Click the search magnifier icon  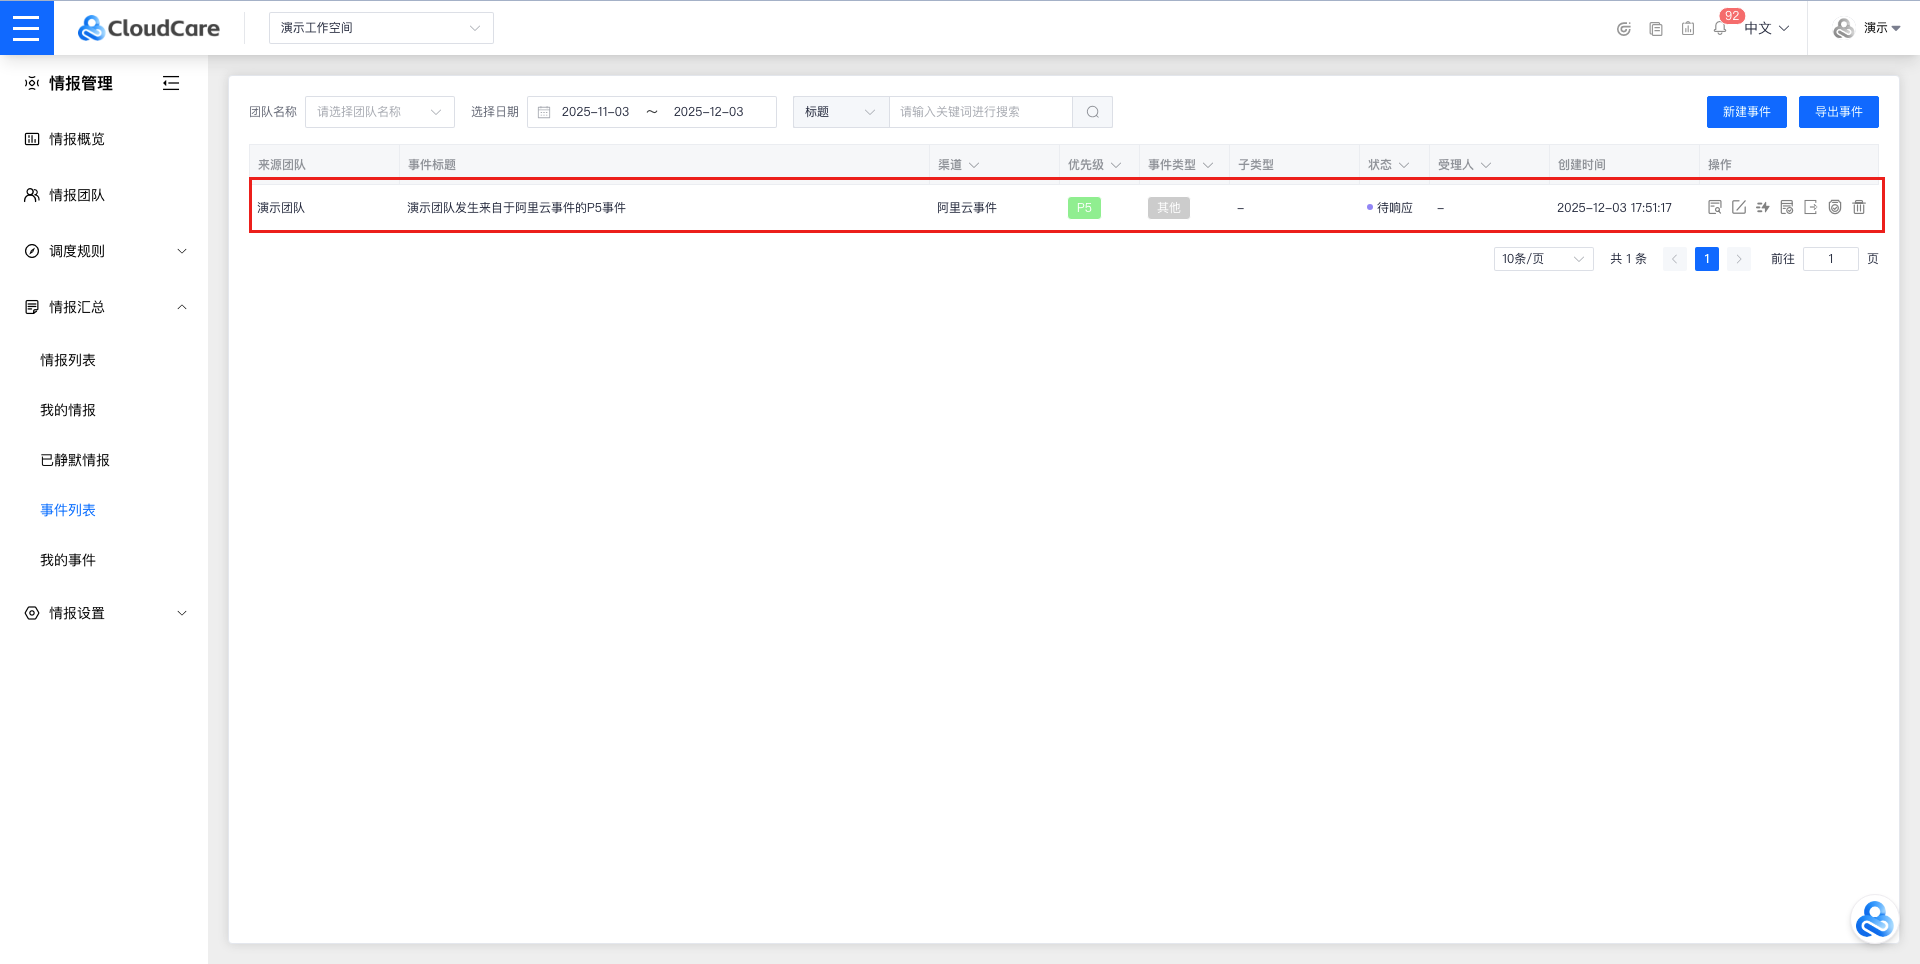(x=1092, y=112)
